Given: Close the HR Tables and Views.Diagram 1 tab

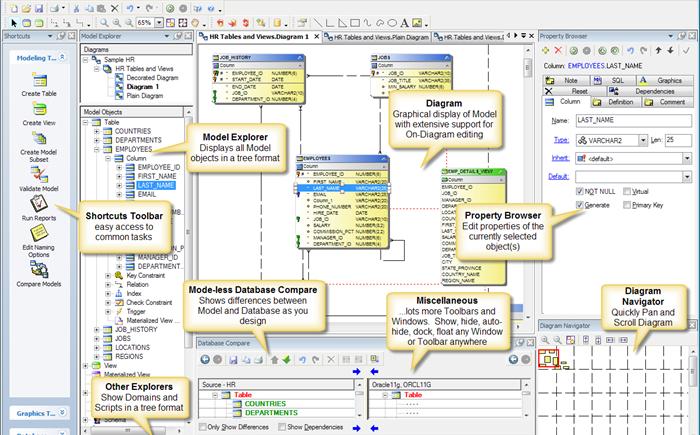Looking at the screenshot, I should coord(317,37).
